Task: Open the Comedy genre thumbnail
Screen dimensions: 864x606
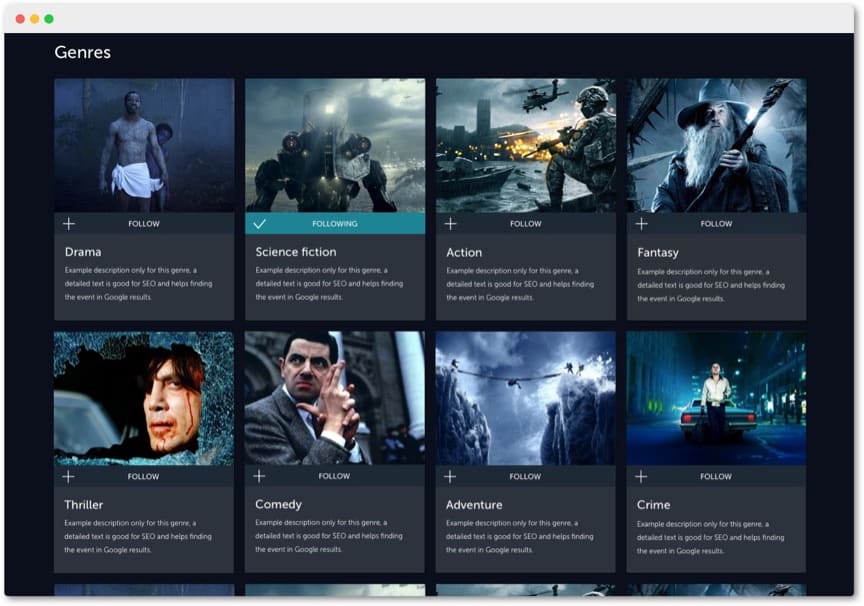Action: tap(334, 398)
